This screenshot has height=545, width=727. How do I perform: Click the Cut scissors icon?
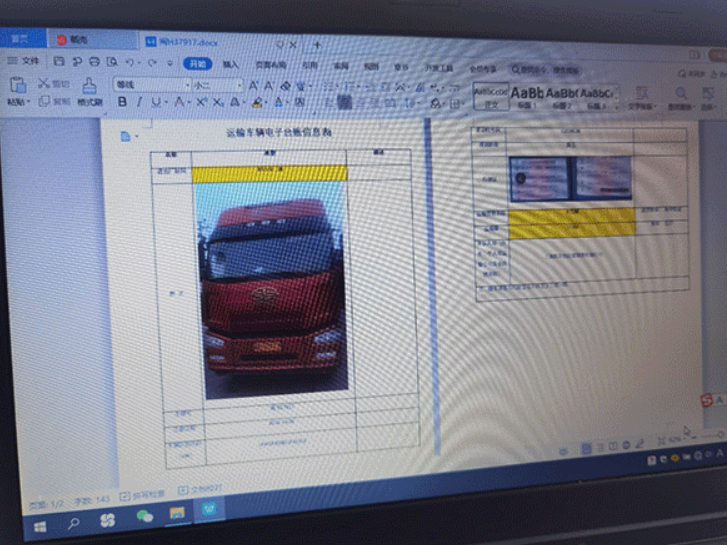tap(44, 84)
